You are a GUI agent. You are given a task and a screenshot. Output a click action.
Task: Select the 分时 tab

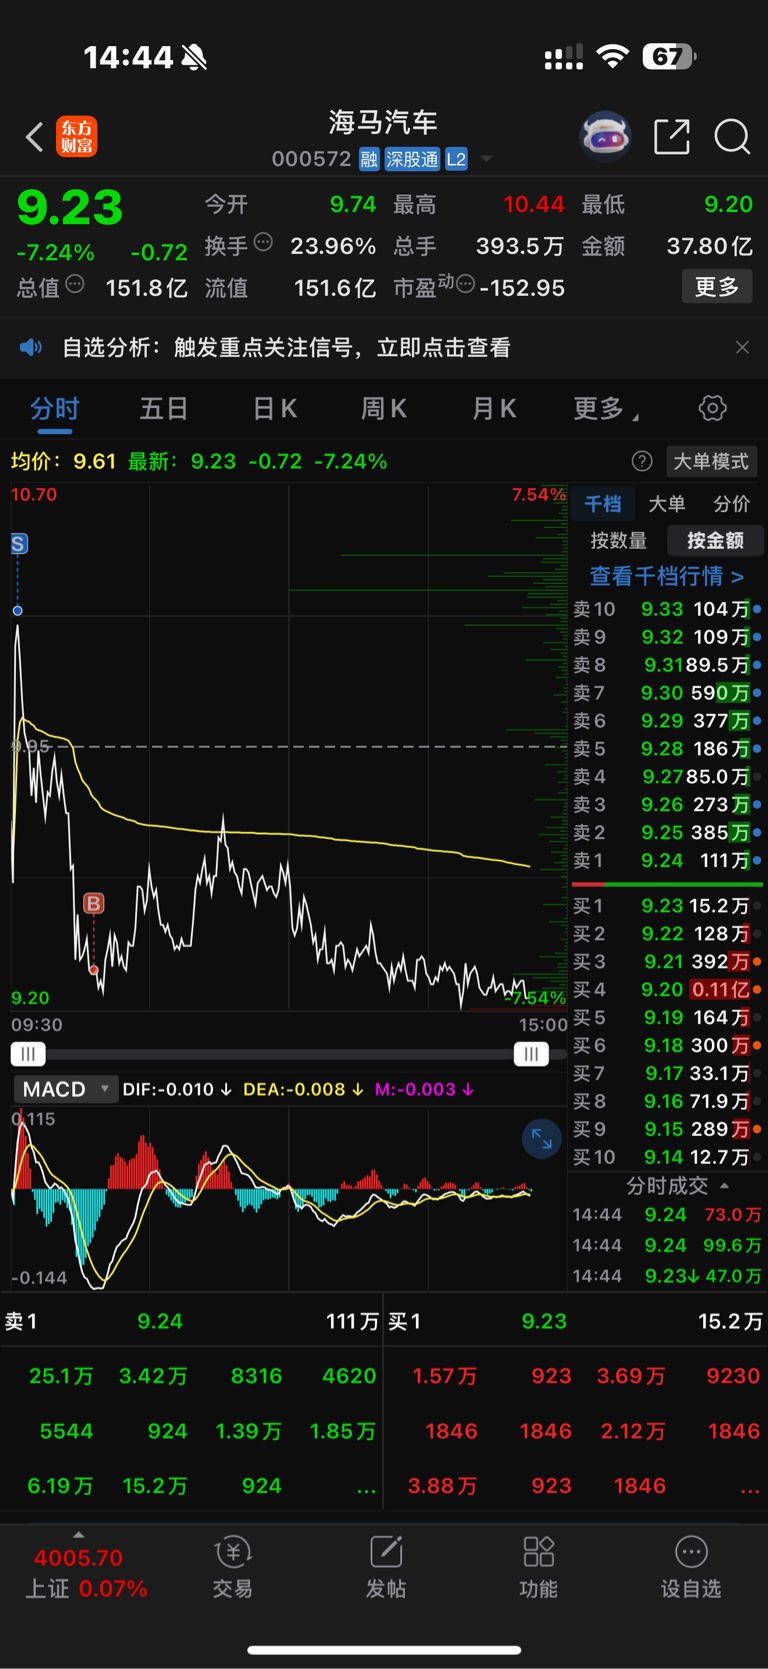point(55,408)
